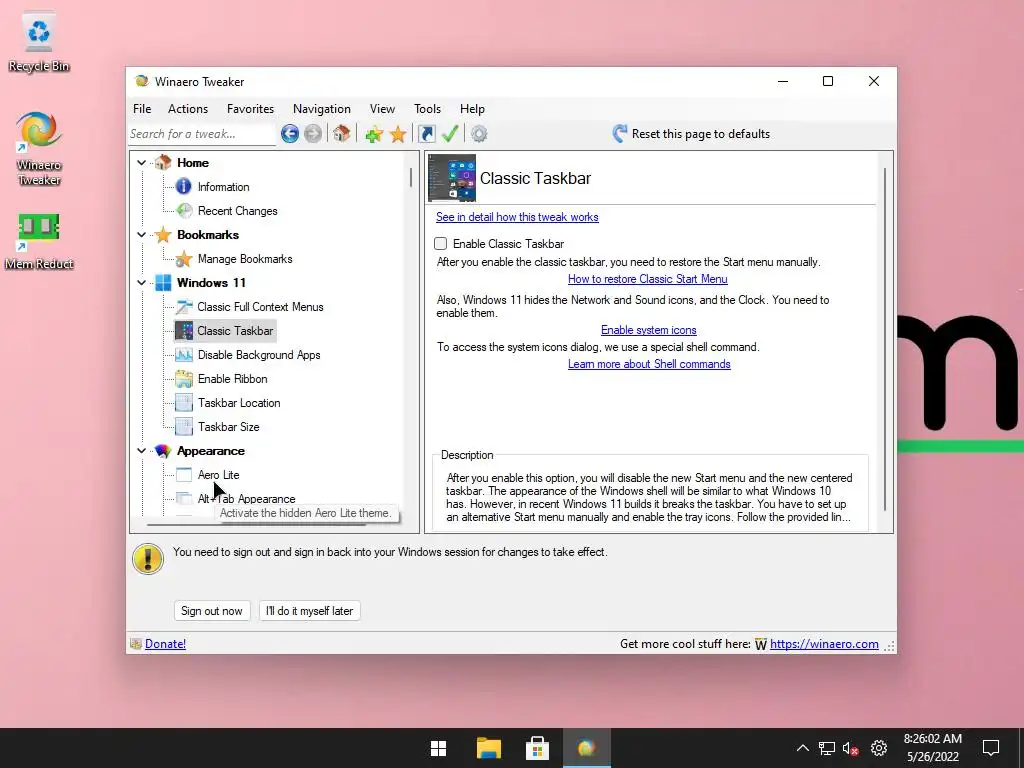
Task: Collapse the Home tree node
Action: click(x=142, y=163)
